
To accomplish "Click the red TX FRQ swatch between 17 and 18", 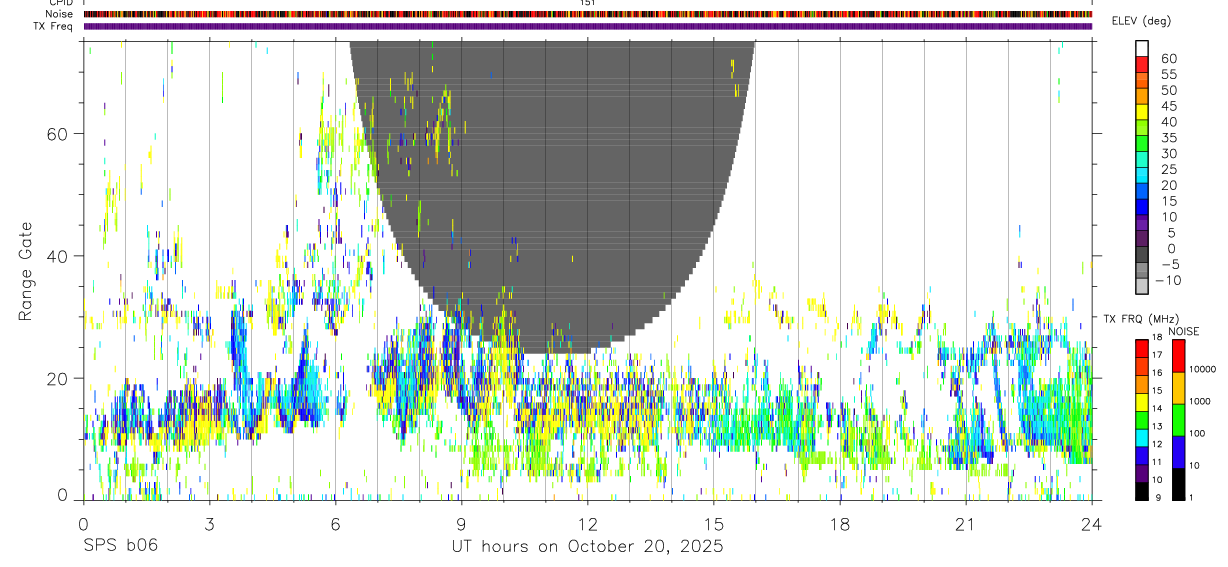I will pyautogui.click(x=1142, y=349).
